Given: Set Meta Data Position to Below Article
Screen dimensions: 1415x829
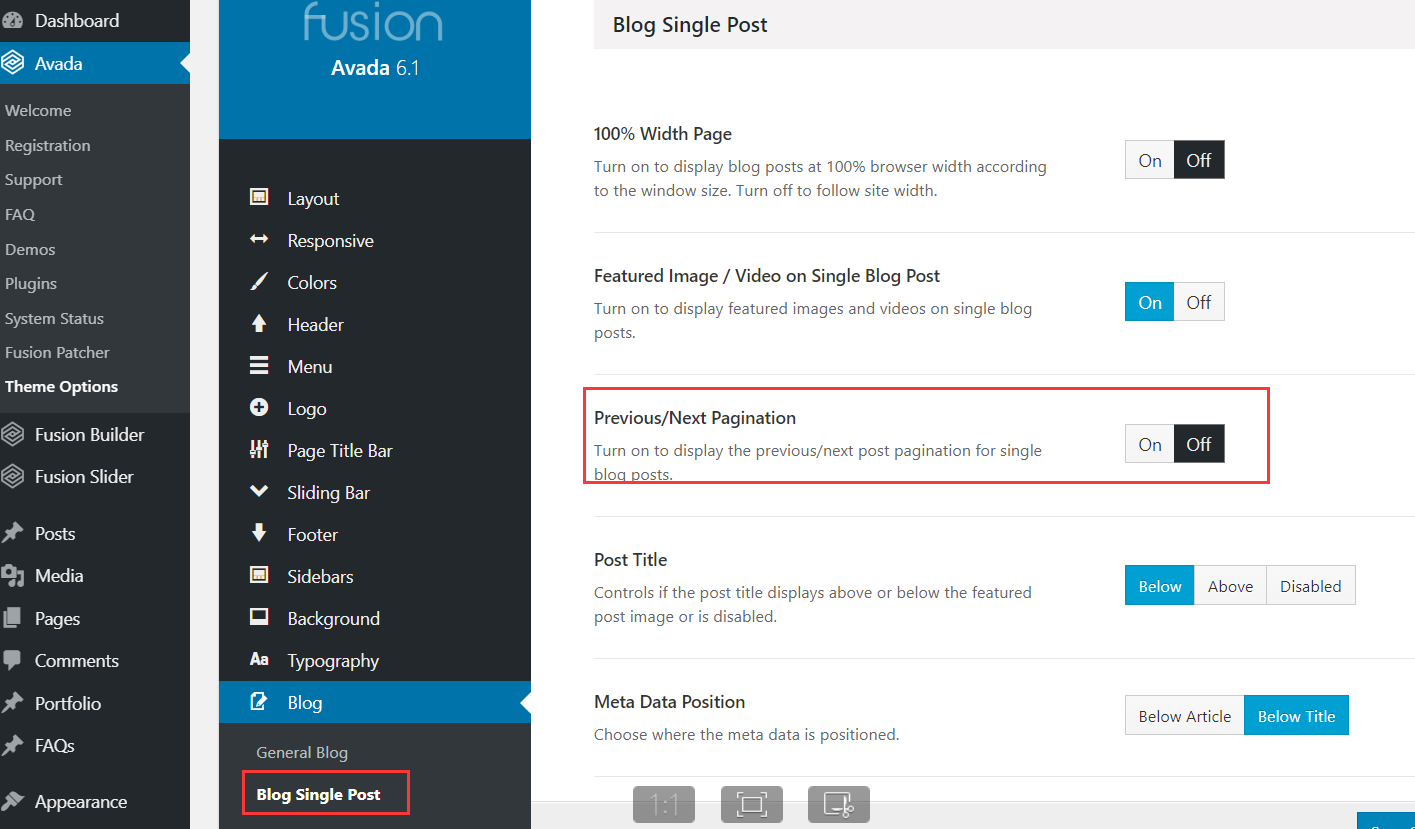Looking at the screenshot, I should [1185, 716].
